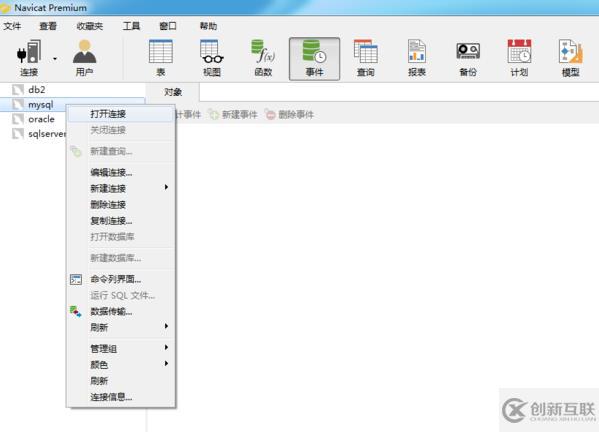Click the highlighted 事件 (Event) toolbar icon
The height and width of the screenshot is (432, 599).
click(314, 59)
